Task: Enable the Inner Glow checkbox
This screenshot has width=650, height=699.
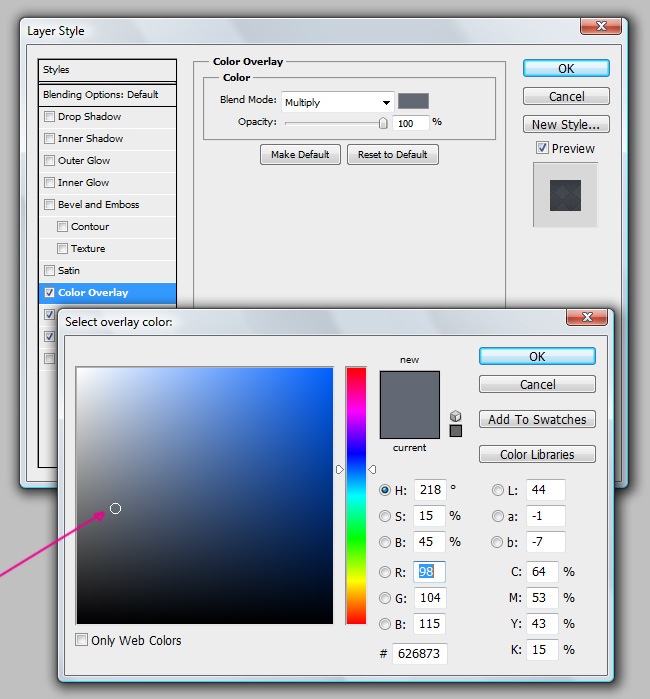Action: click(49, 183)
